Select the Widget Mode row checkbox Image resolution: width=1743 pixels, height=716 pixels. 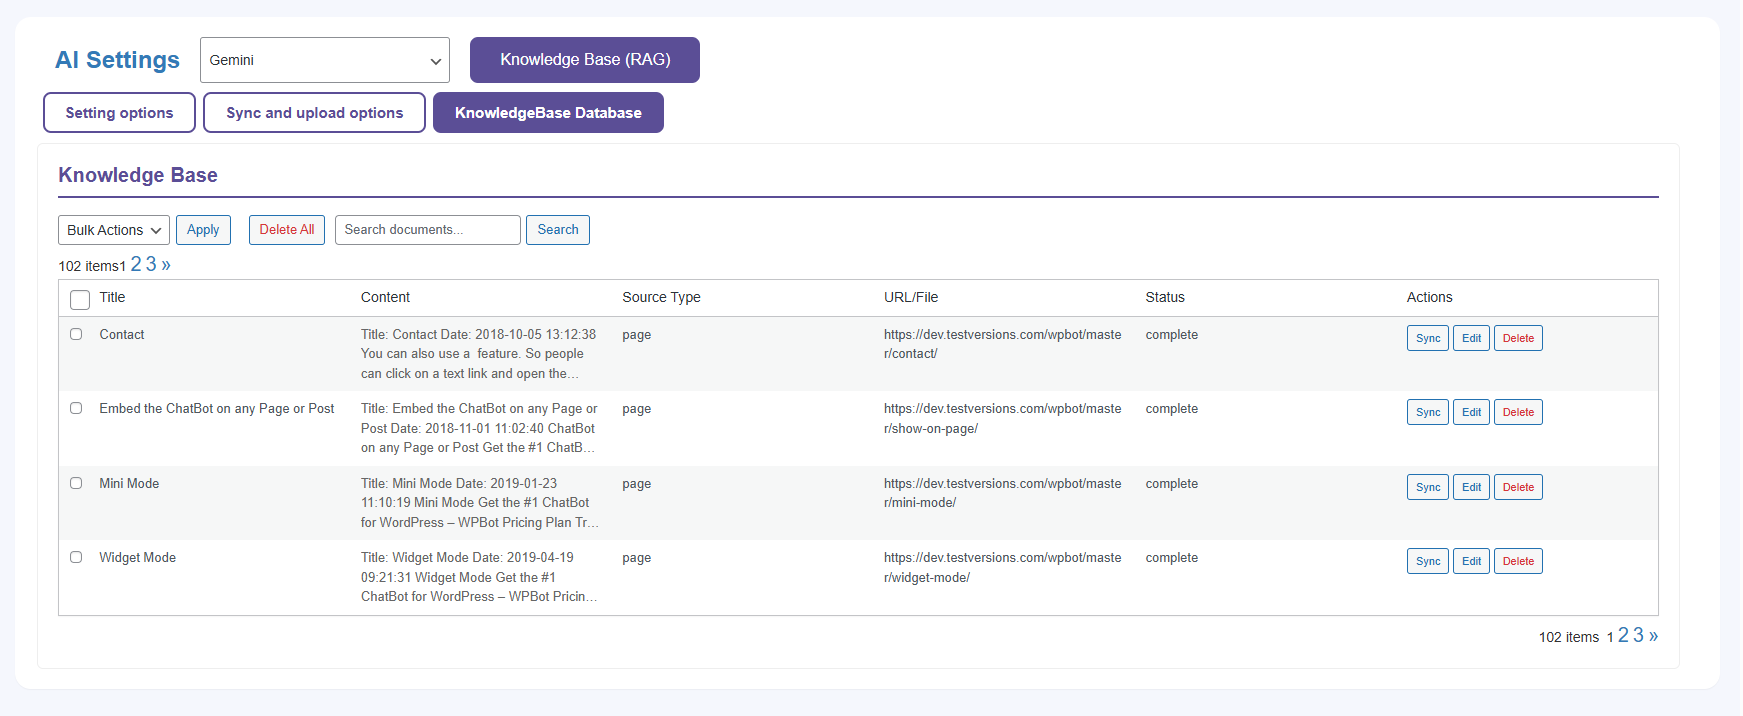[x=76, y=557]
